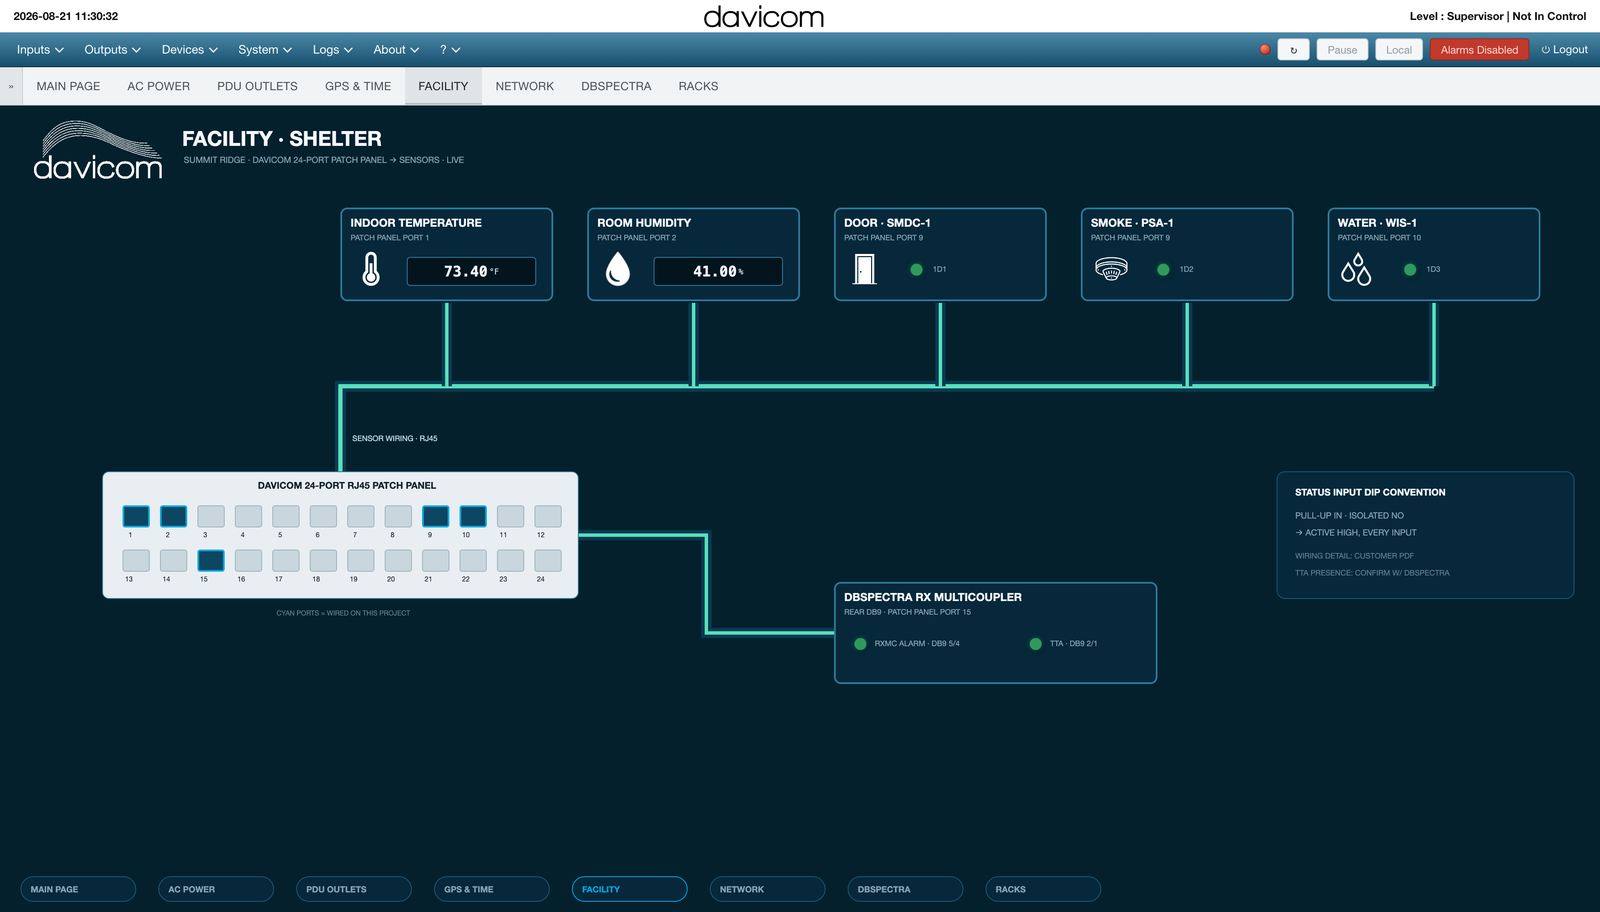1600x912 pixels.
Task: Toggle the Alarms Disabled button
Action: click(1479, 50)
